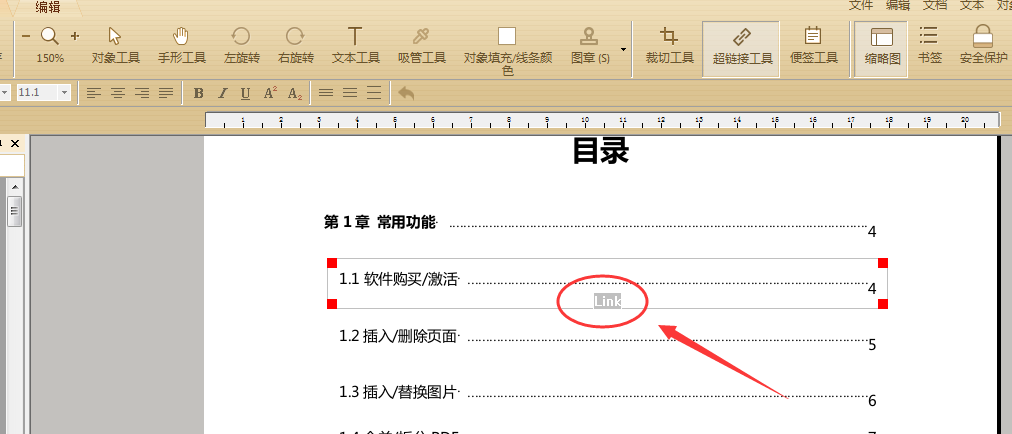Select the 裁切工具 crop tool
The height and width of the screenshot is (434, 1012).
tap(669, 46)
